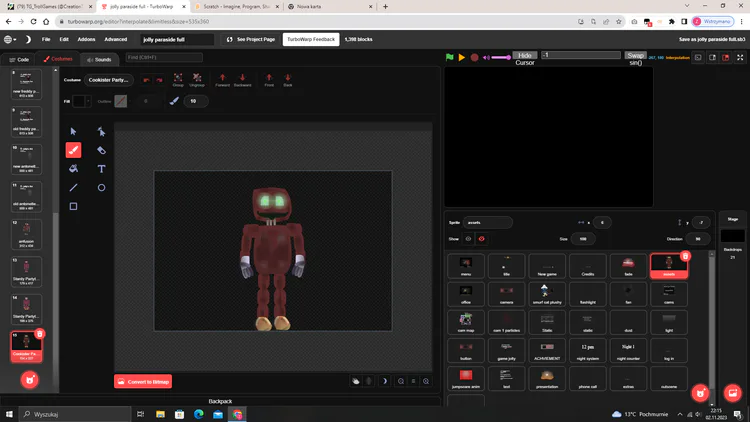The image size is (750, 422).
Task: Hide the sprite with crossed eye icon
Action: [x=481, y=239]
